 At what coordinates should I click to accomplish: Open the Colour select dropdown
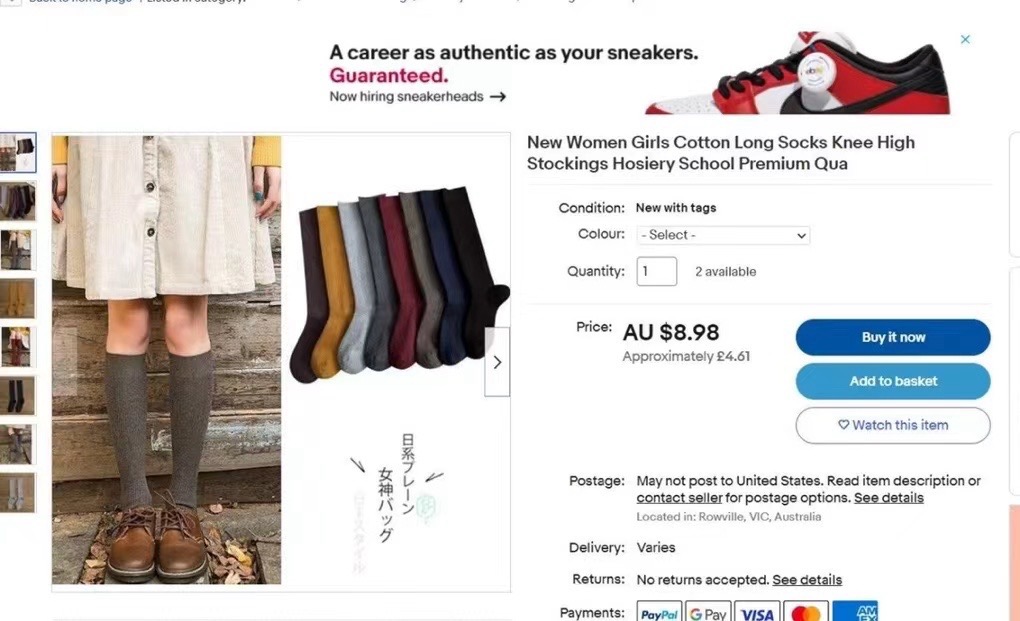723,235
